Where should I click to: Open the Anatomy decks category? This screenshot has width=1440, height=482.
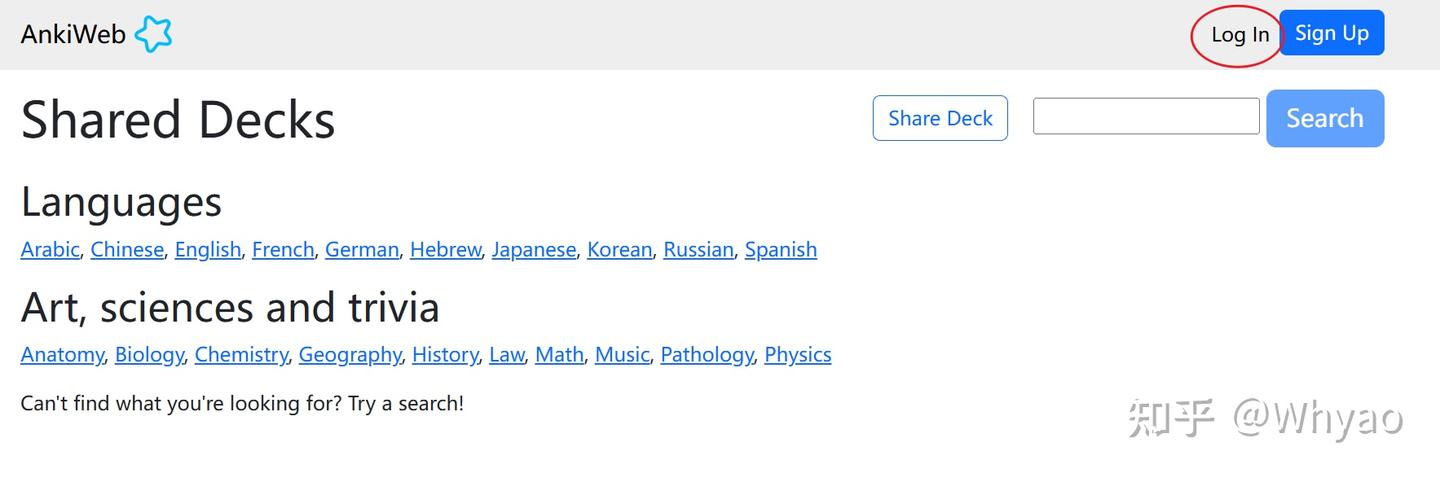[62, 354]
